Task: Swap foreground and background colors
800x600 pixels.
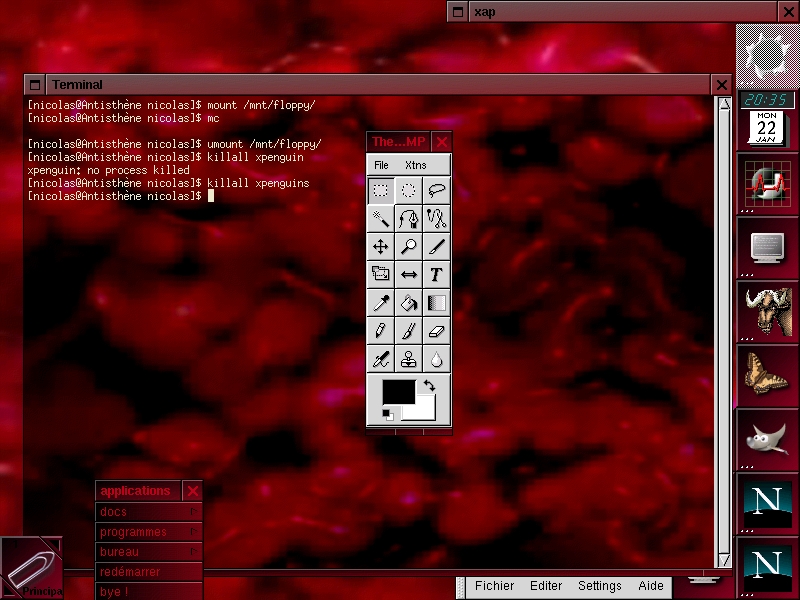Action: pyautogui.click(x=430, y=385)
